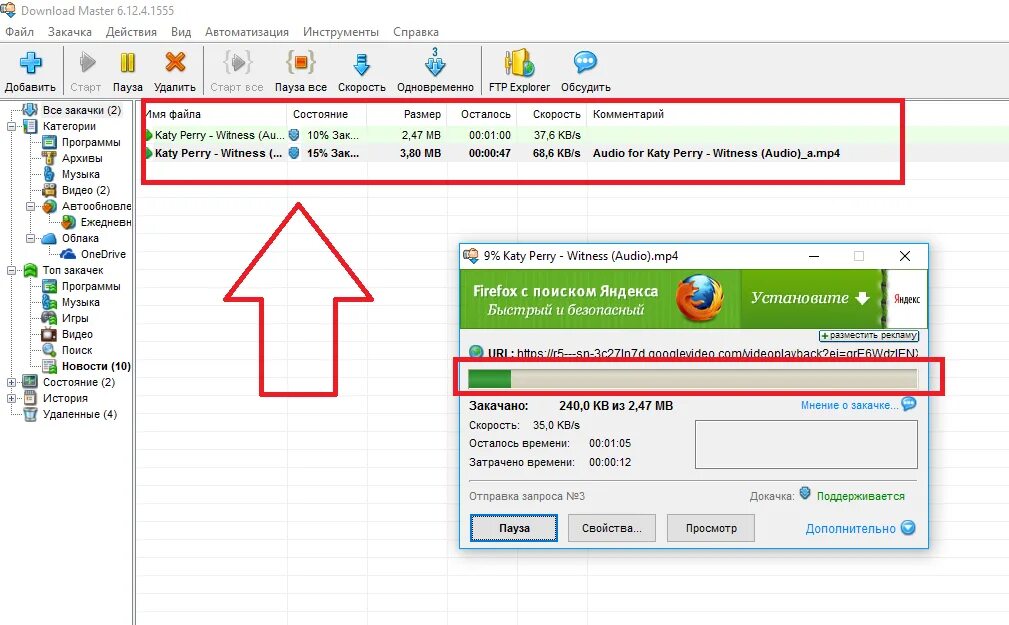1009x625 pixels.
Task: Select Видео (2) category
Action: 86,190
